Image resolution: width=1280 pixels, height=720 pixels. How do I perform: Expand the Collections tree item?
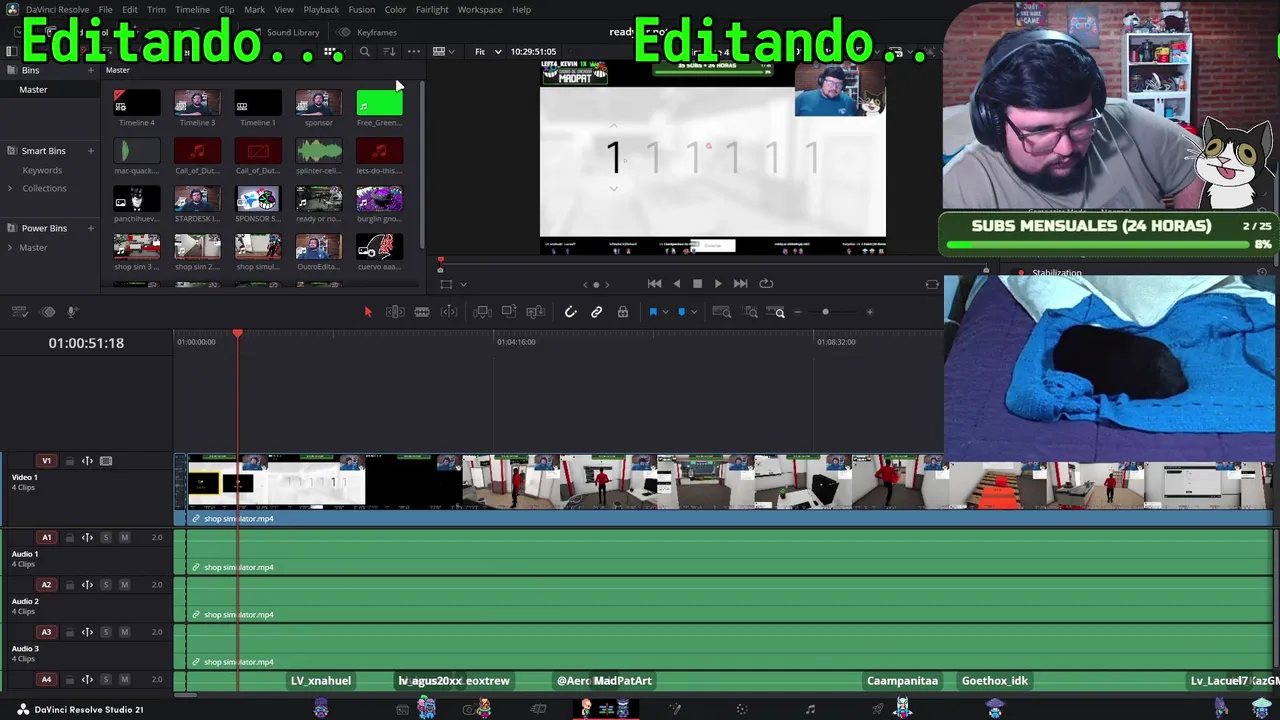[11, 189]
